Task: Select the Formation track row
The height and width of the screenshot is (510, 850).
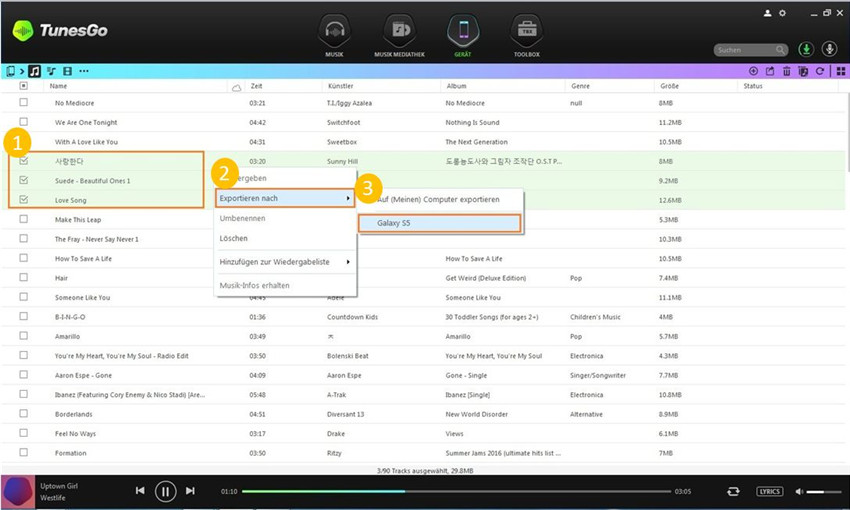Action: coord(423,453)
